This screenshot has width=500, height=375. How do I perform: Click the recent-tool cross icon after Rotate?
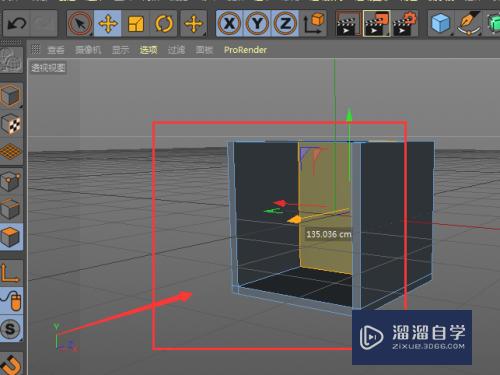point(194,23)
